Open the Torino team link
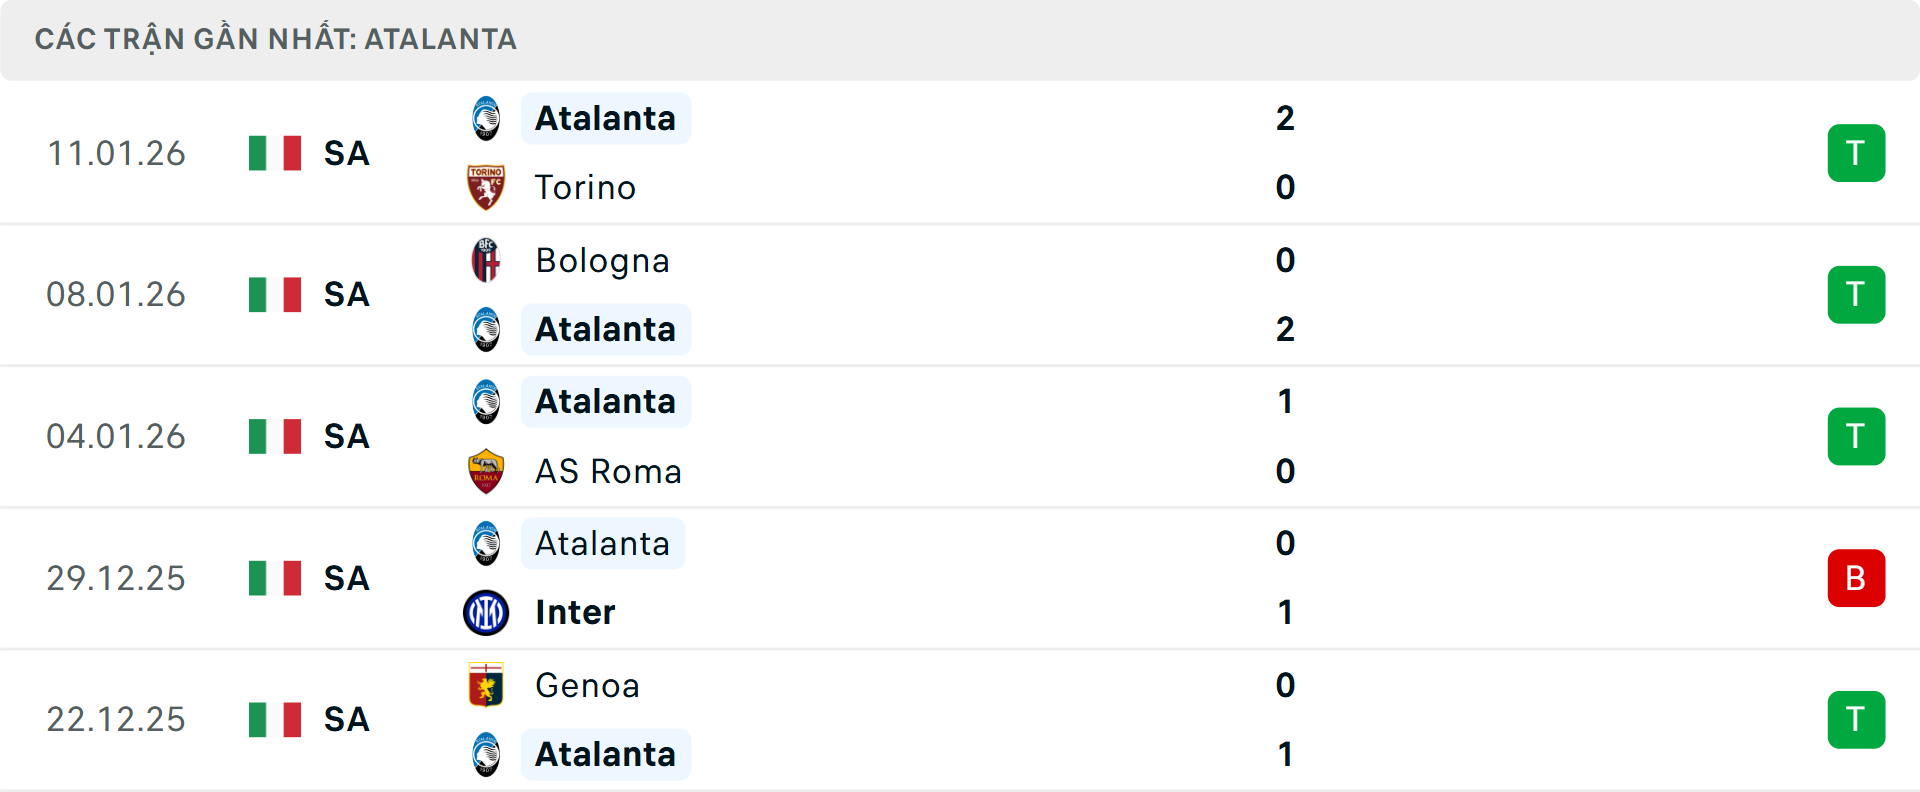 click(585, 187)
